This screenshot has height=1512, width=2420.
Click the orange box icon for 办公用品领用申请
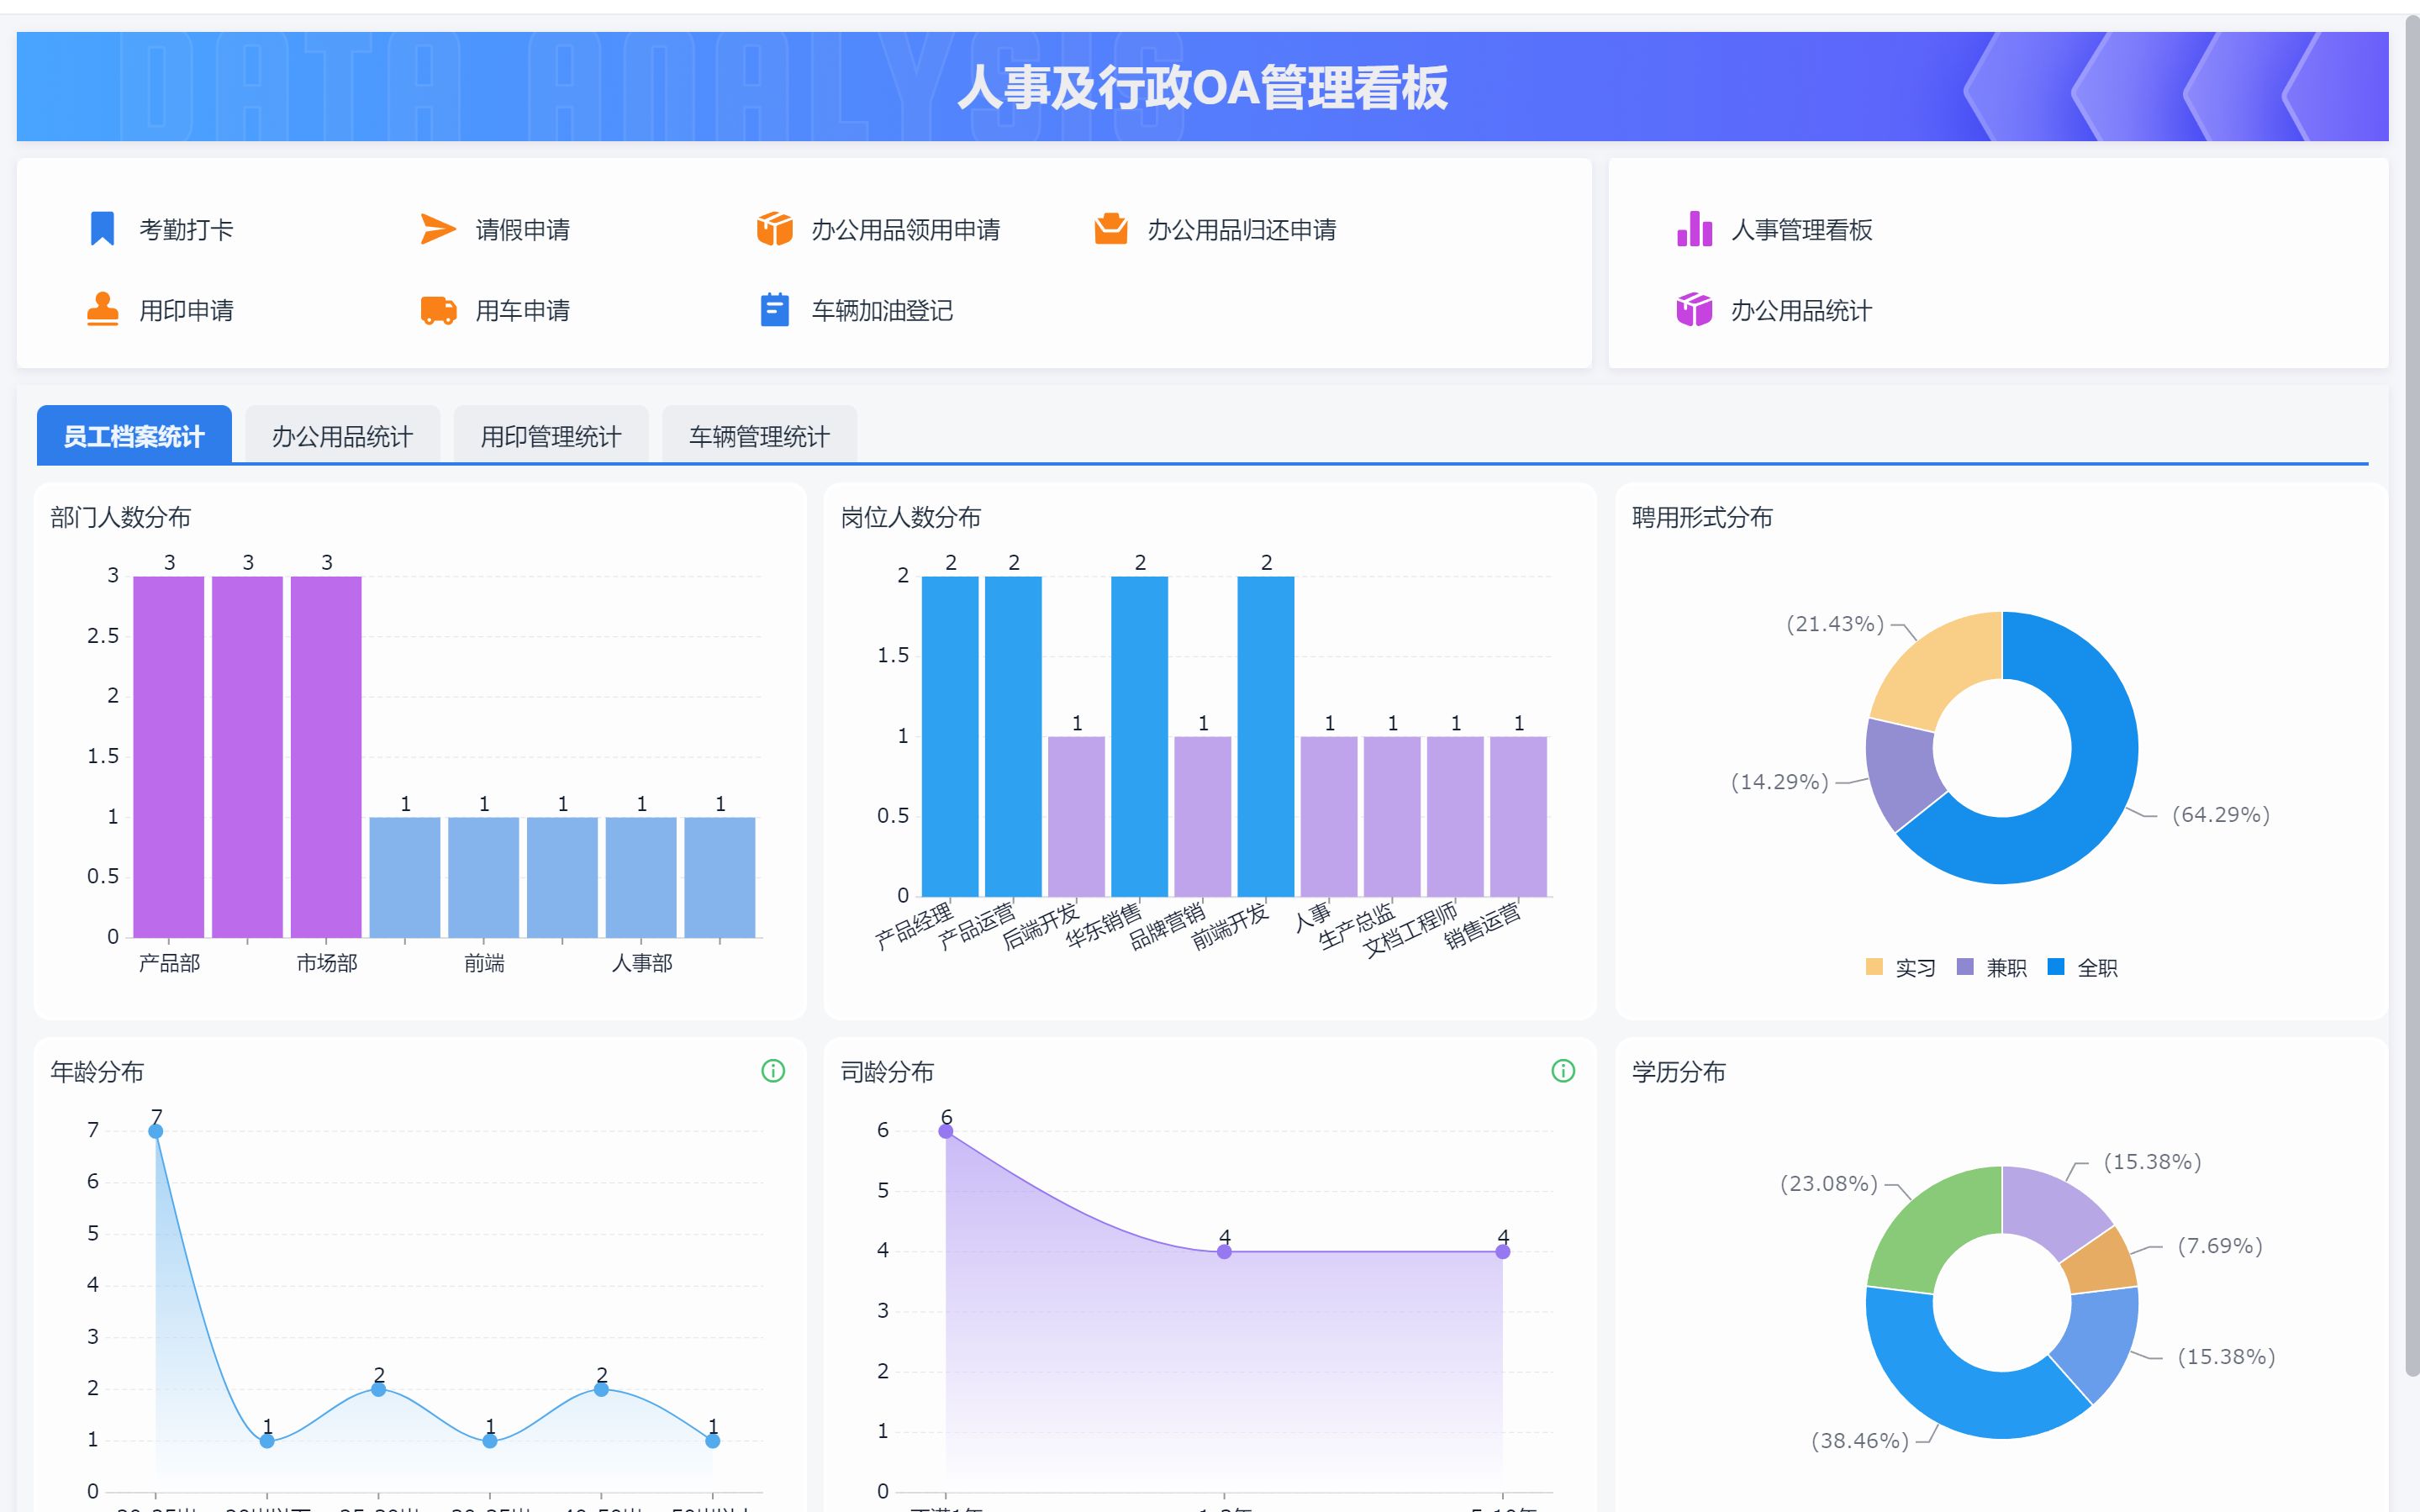(x=774, y=229)
